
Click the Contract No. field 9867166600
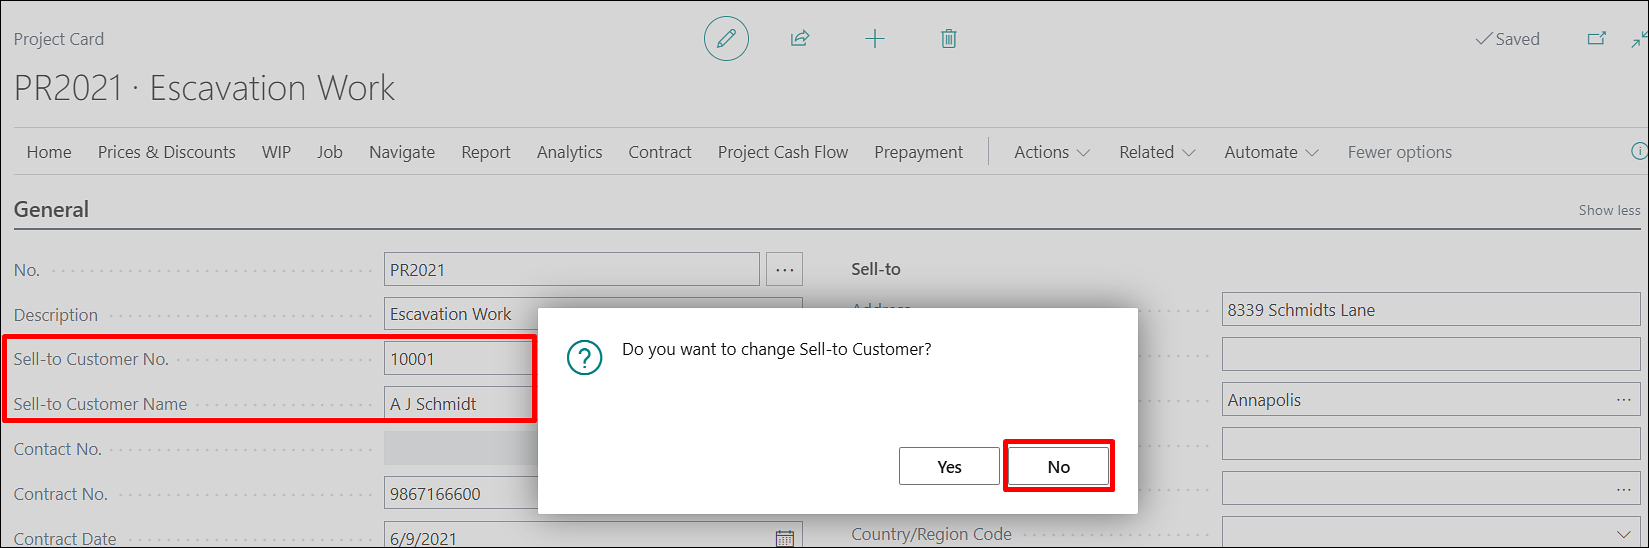[x=461, y=494]
